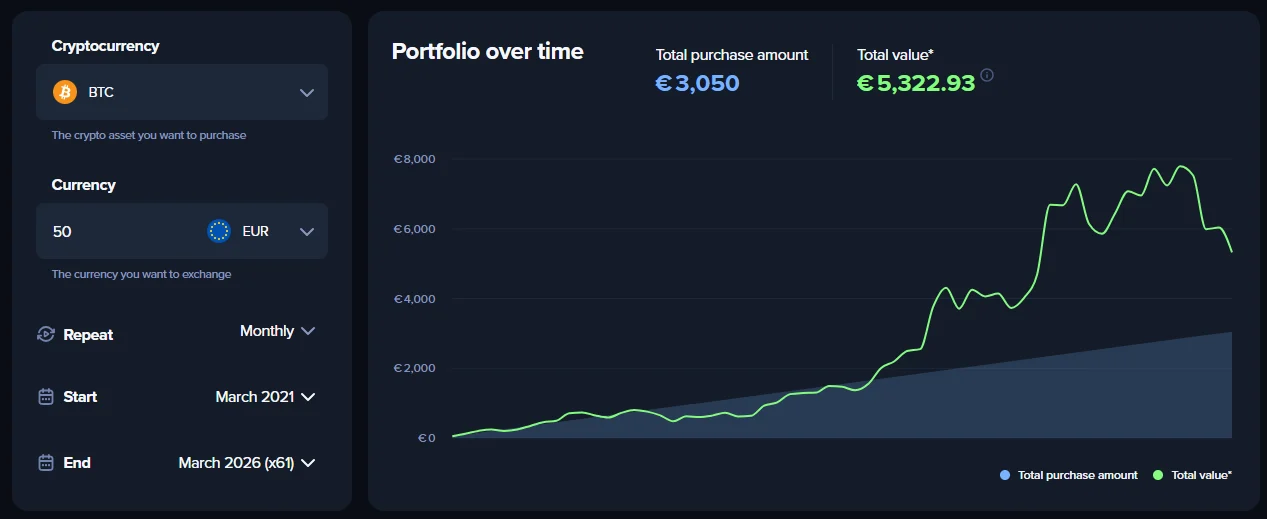
Task: Open the BTC cryptocurrency dropdown
Action: (x=306, y=92)
